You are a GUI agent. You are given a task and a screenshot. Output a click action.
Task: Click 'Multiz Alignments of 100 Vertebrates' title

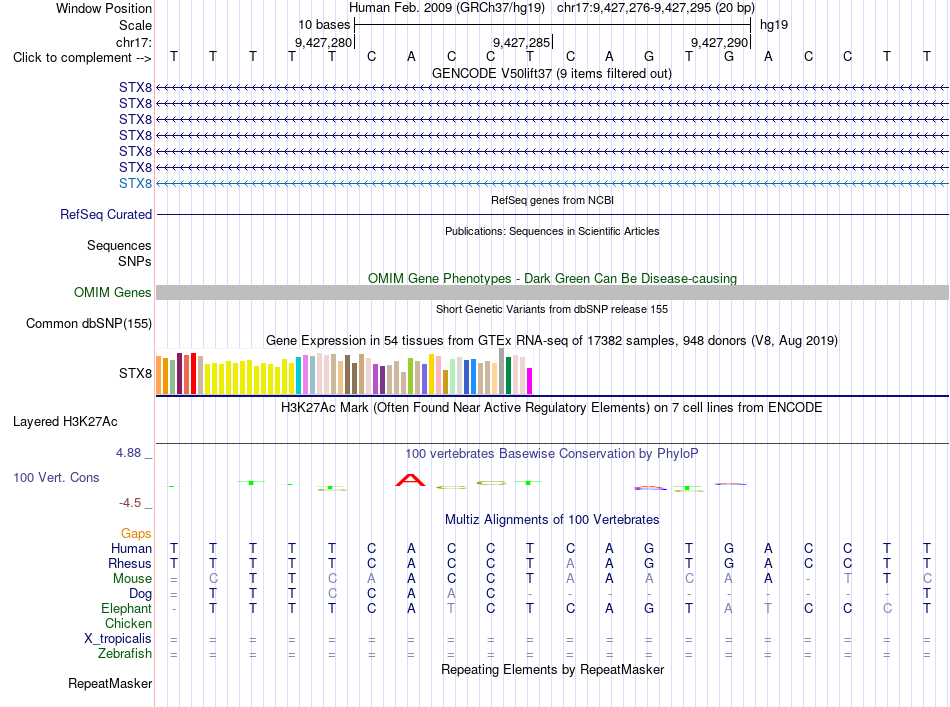(x=552, y=519)
